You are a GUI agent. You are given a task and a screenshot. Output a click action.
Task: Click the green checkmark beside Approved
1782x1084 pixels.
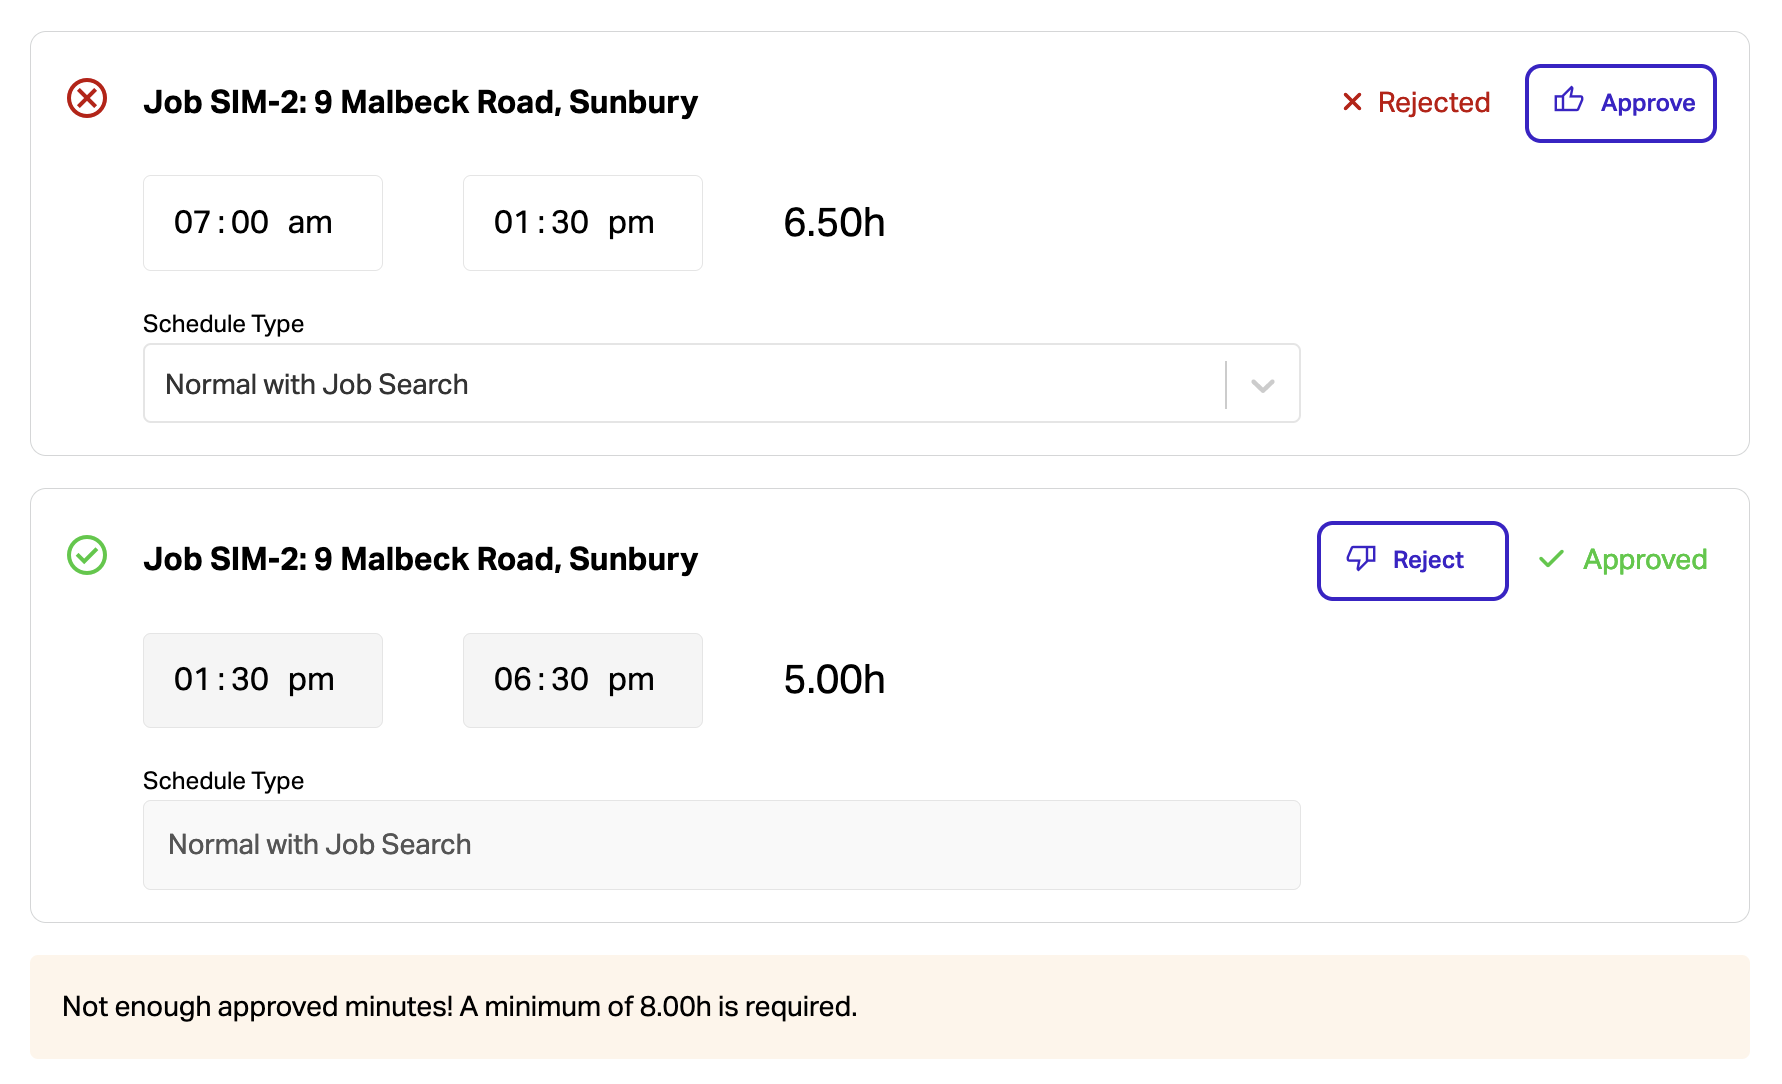[1551, 559]
